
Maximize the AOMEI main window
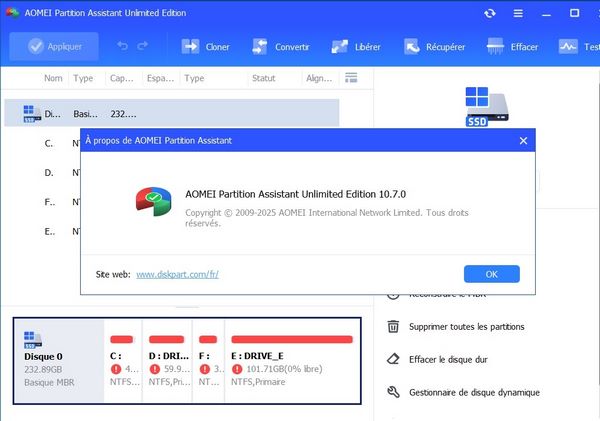click(x=574, y=13)
